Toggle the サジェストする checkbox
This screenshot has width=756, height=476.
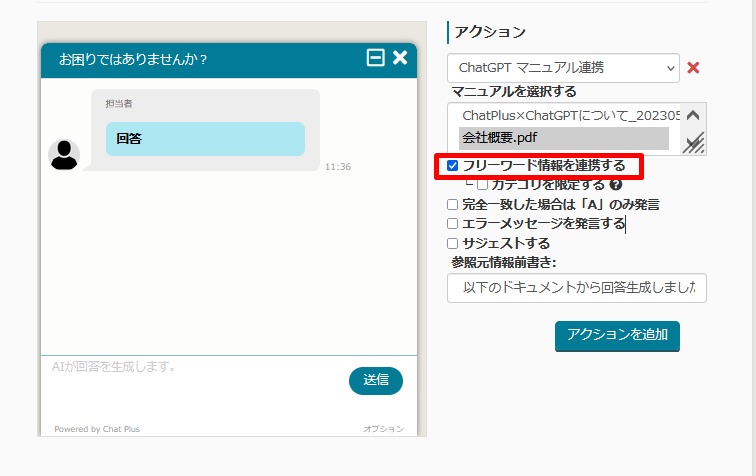click(453, 243)
